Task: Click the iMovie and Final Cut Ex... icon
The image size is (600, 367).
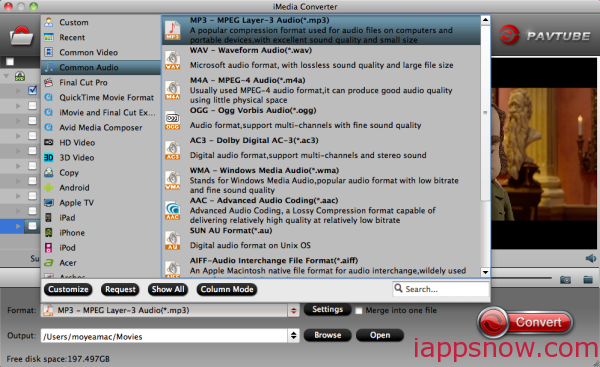Action: click(x=49, y=112)
